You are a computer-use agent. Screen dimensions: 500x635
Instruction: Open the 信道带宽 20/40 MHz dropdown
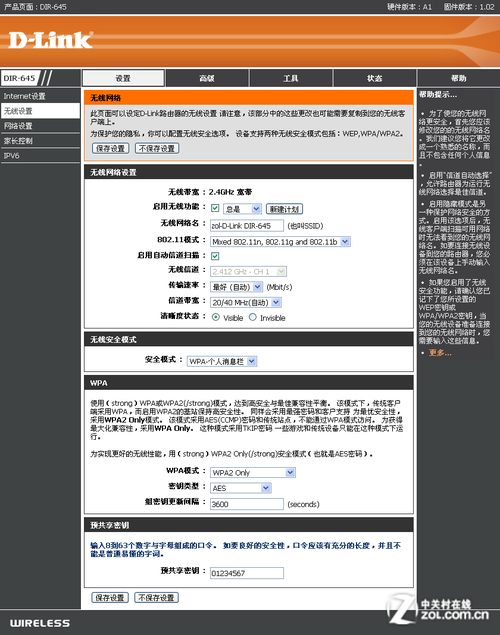click(x=246, y=303)
